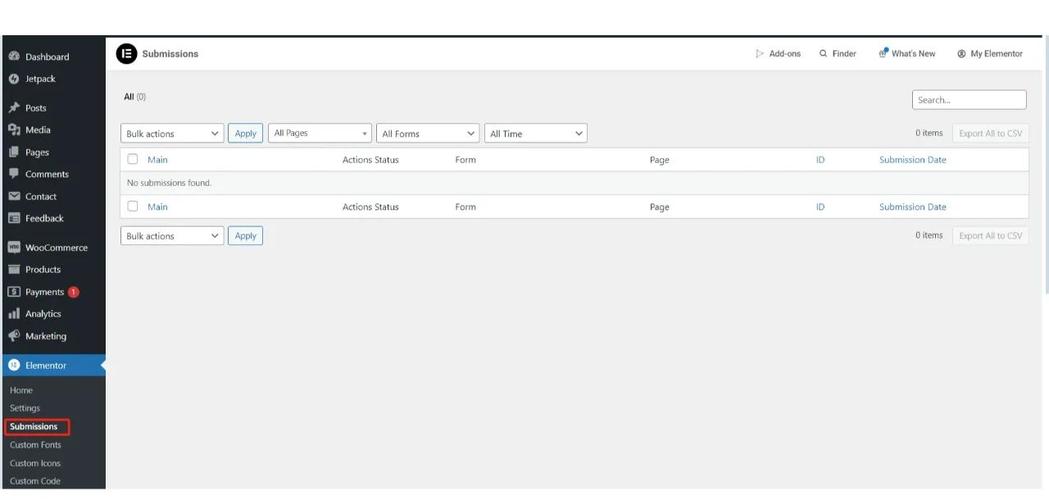
Task: Select Settings under Elementor menu
Action: (25, 408)
